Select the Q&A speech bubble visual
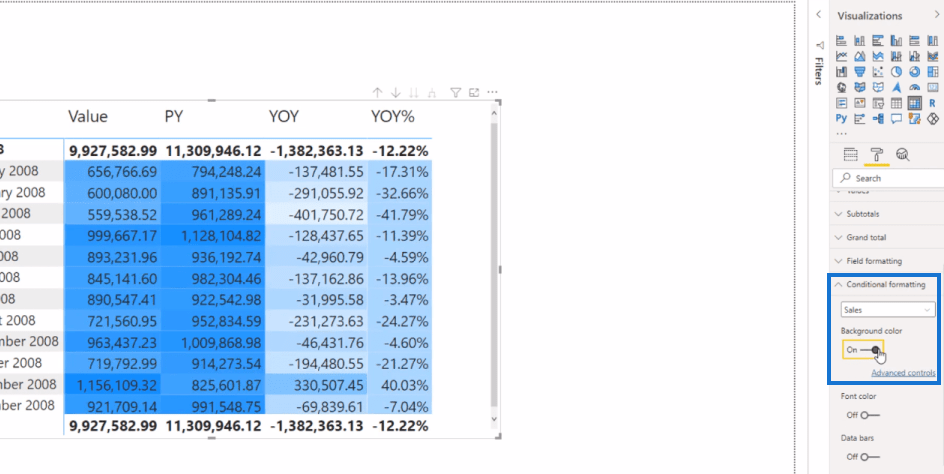 click(x=896, y=119)
